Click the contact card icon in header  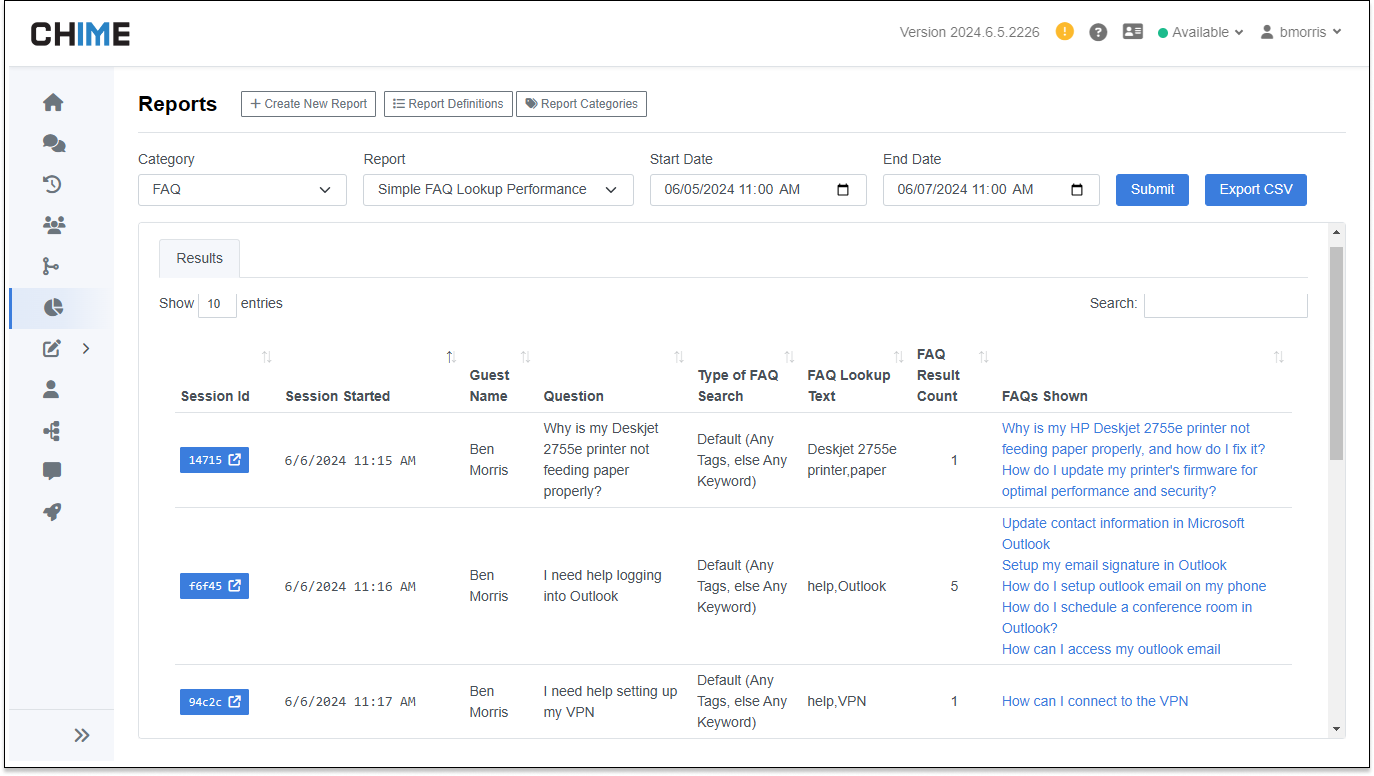click(1132, 32)
